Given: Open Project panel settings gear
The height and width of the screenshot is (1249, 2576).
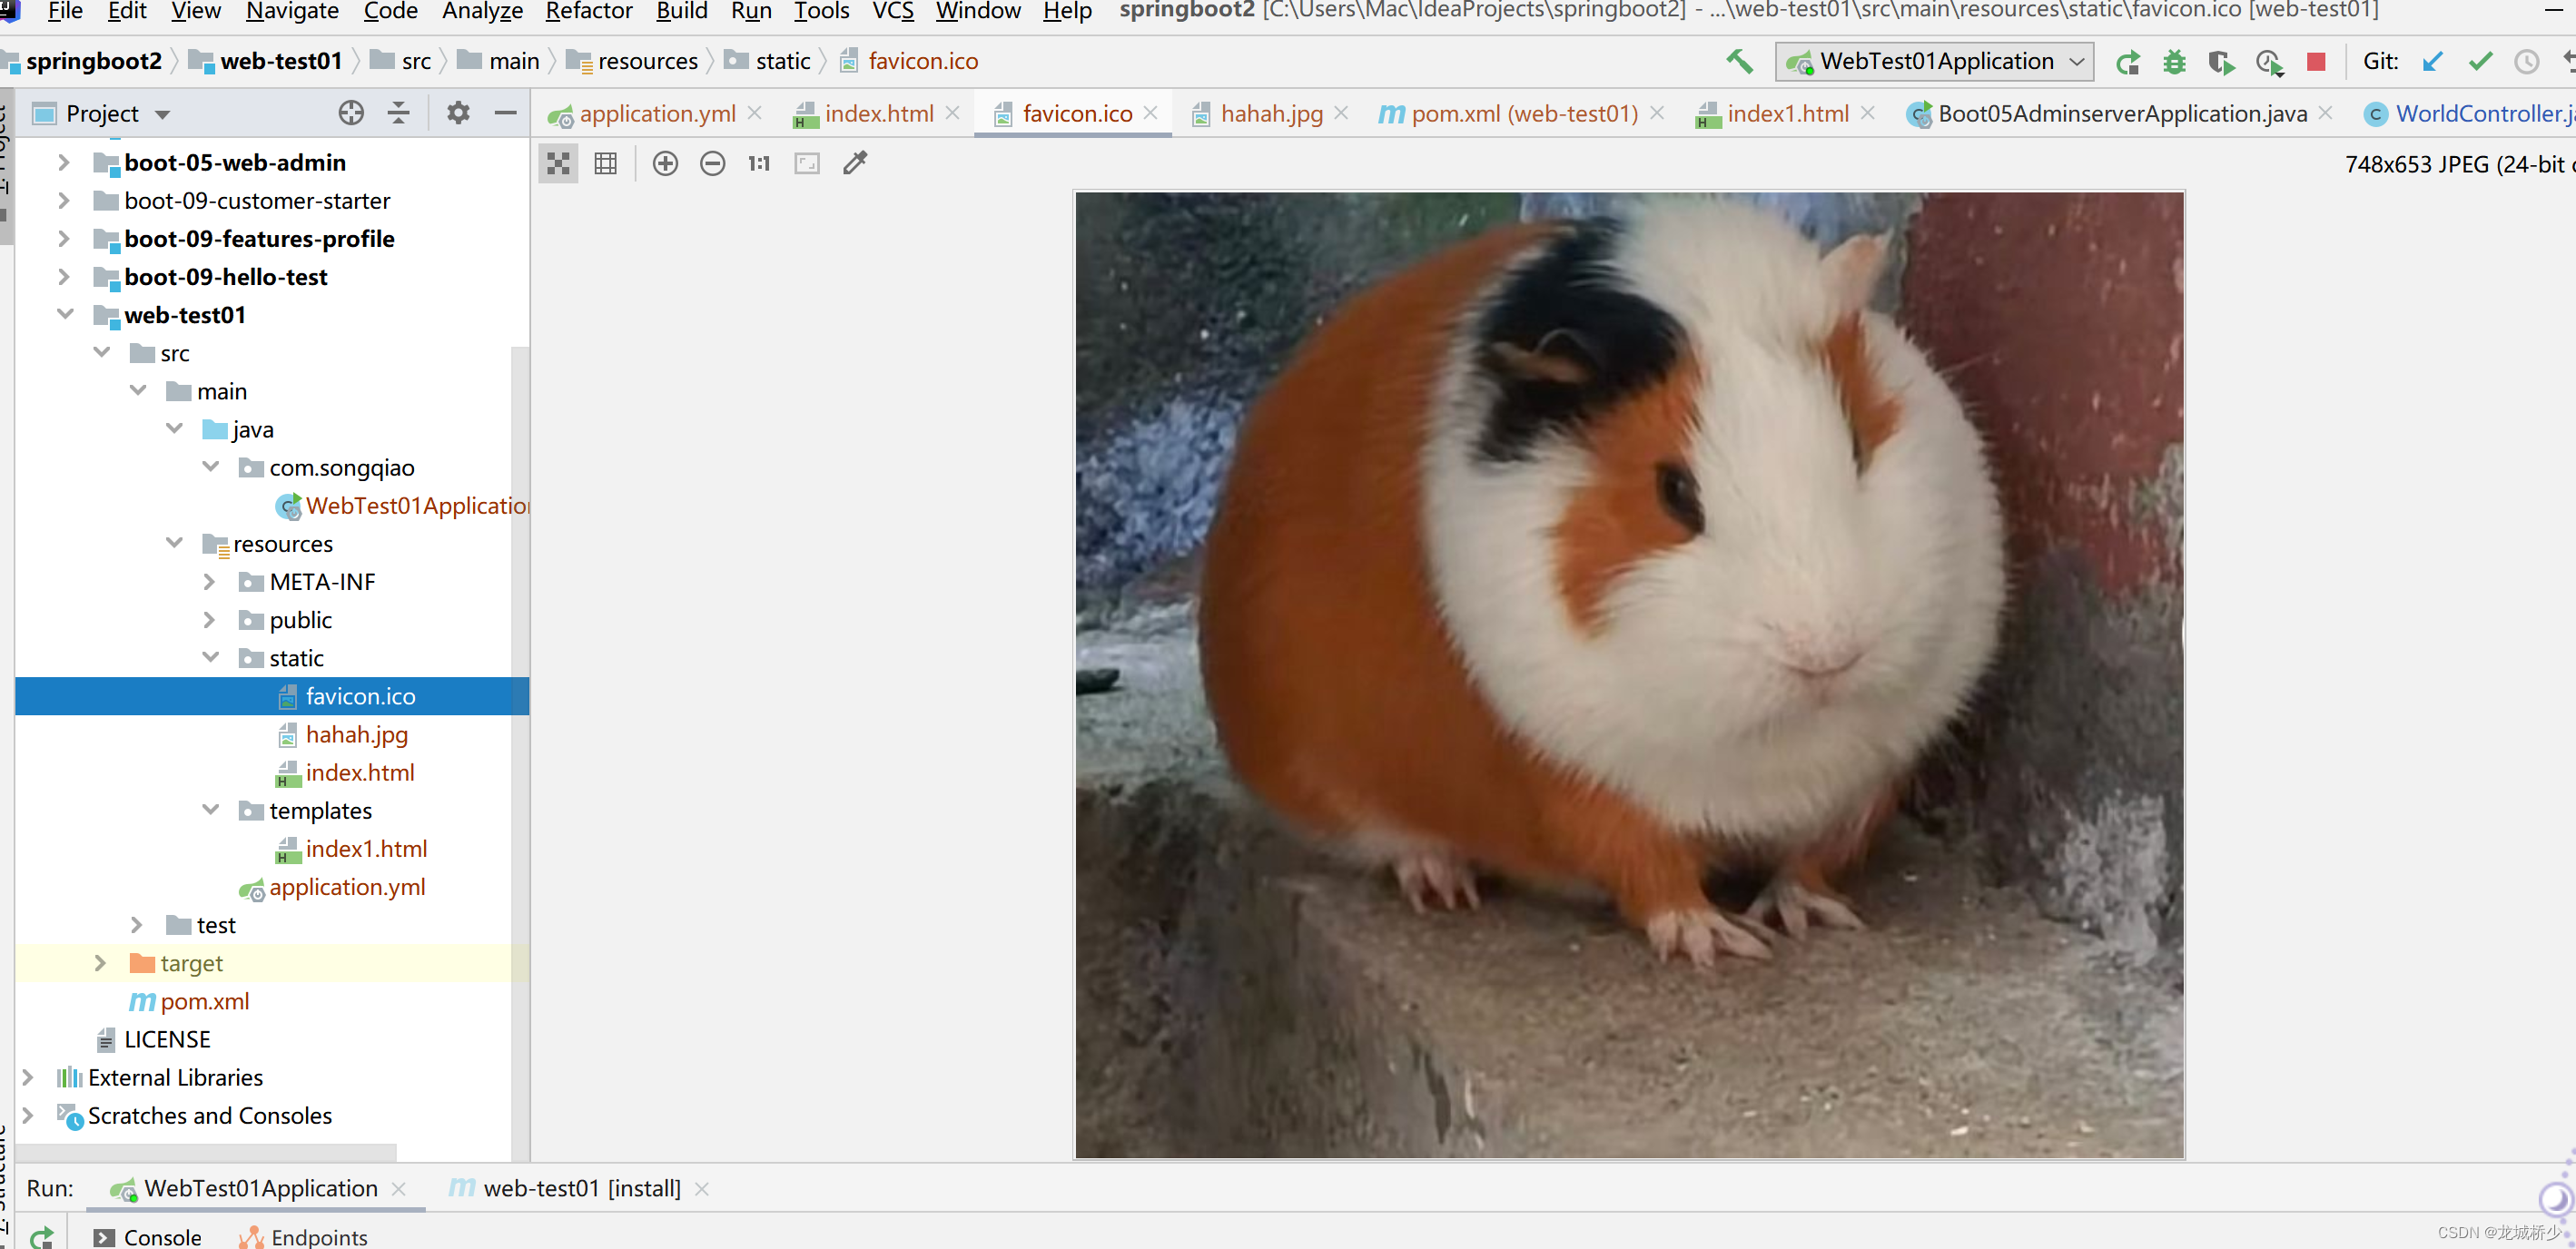Looking at the screenshot, I should (x=458, y=113).
